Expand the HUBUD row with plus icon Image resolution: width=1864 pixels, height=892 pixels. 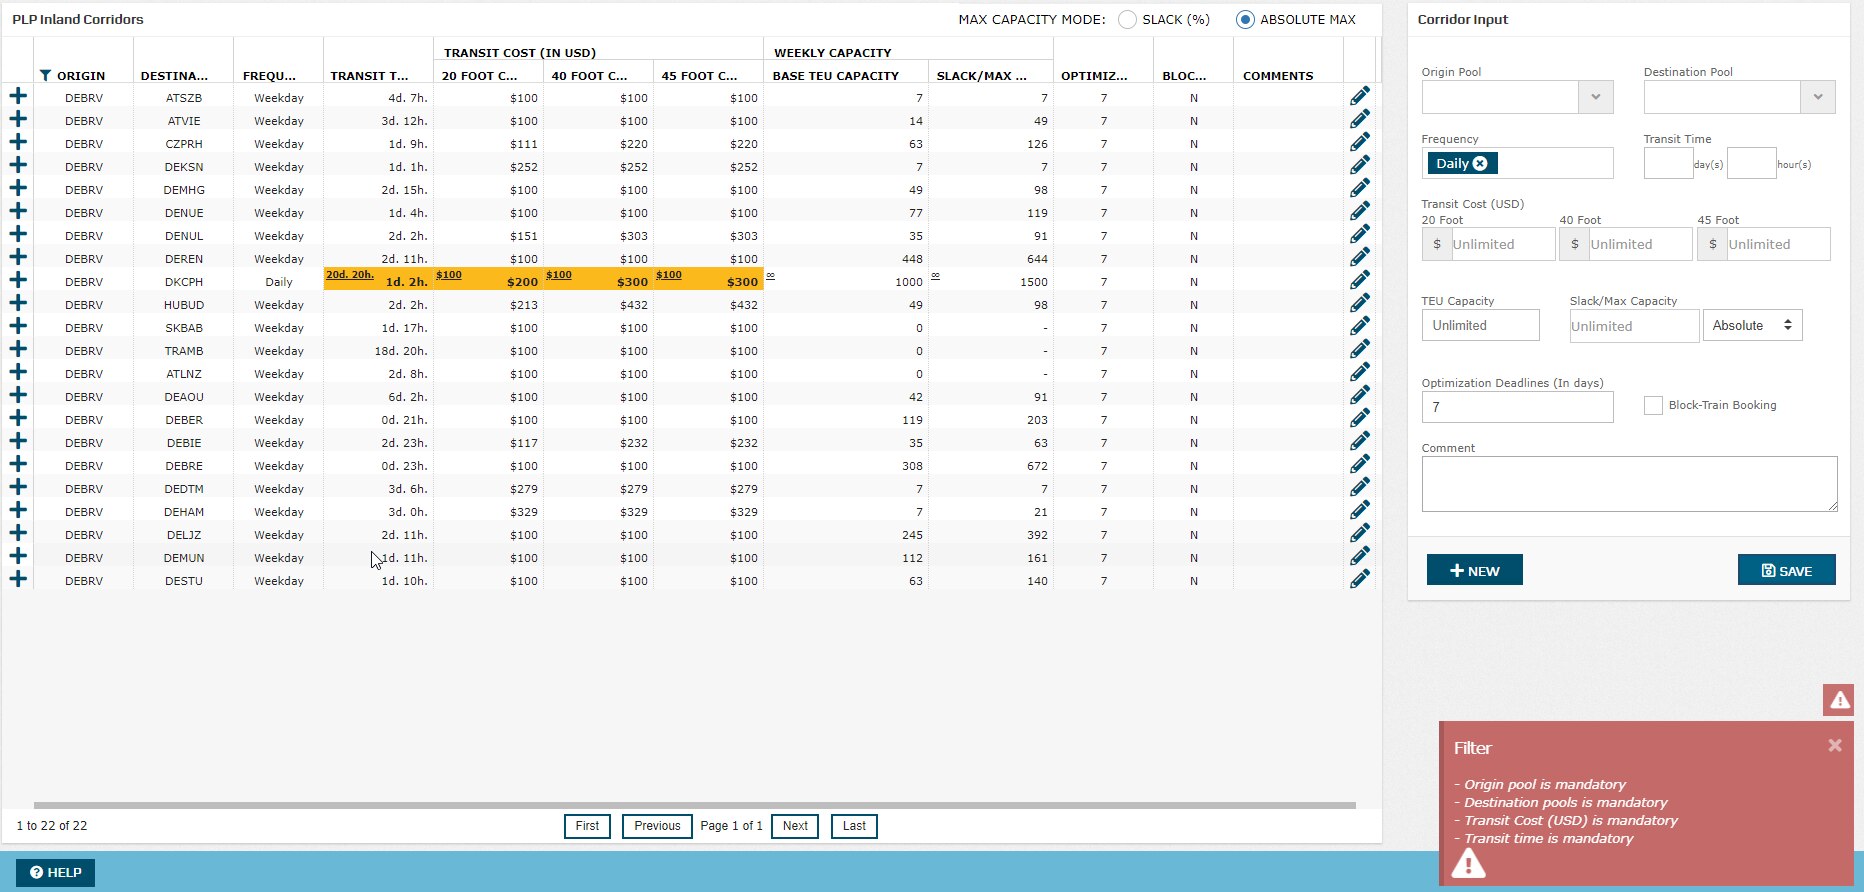point(18,304)
